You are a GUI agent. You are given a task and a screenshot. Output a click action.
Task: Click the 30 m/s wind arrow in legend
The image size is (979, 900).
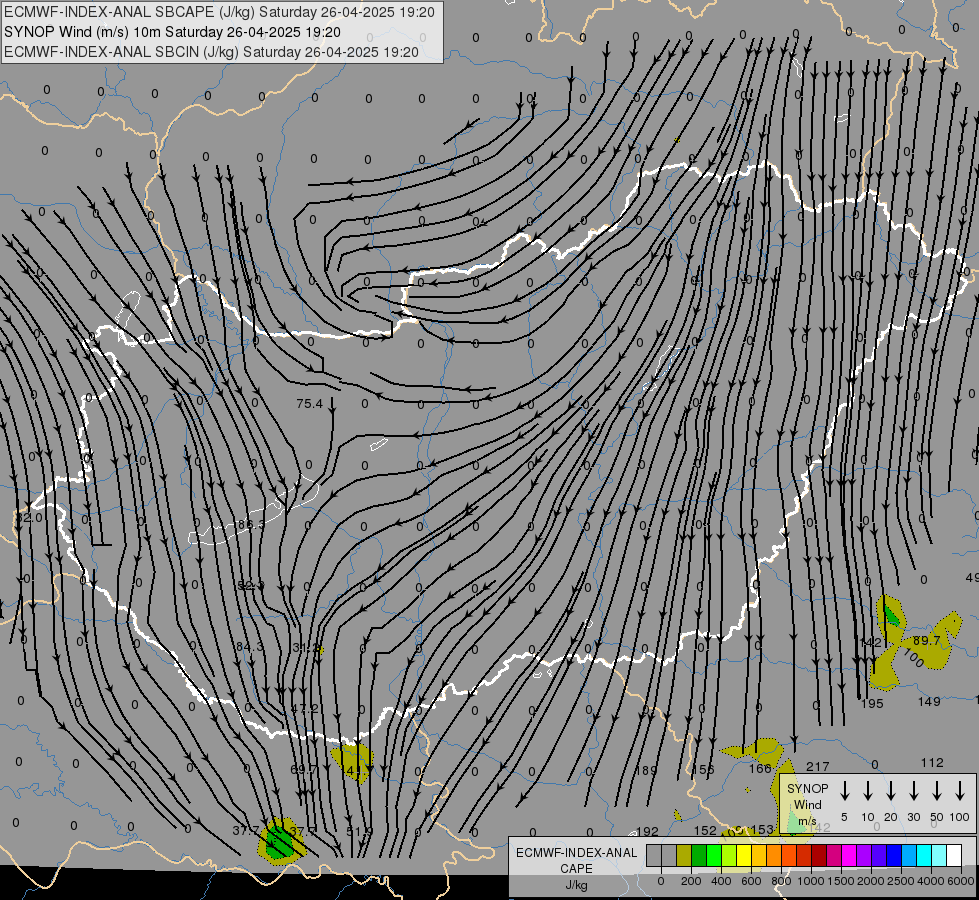click(x=913, y=791)
